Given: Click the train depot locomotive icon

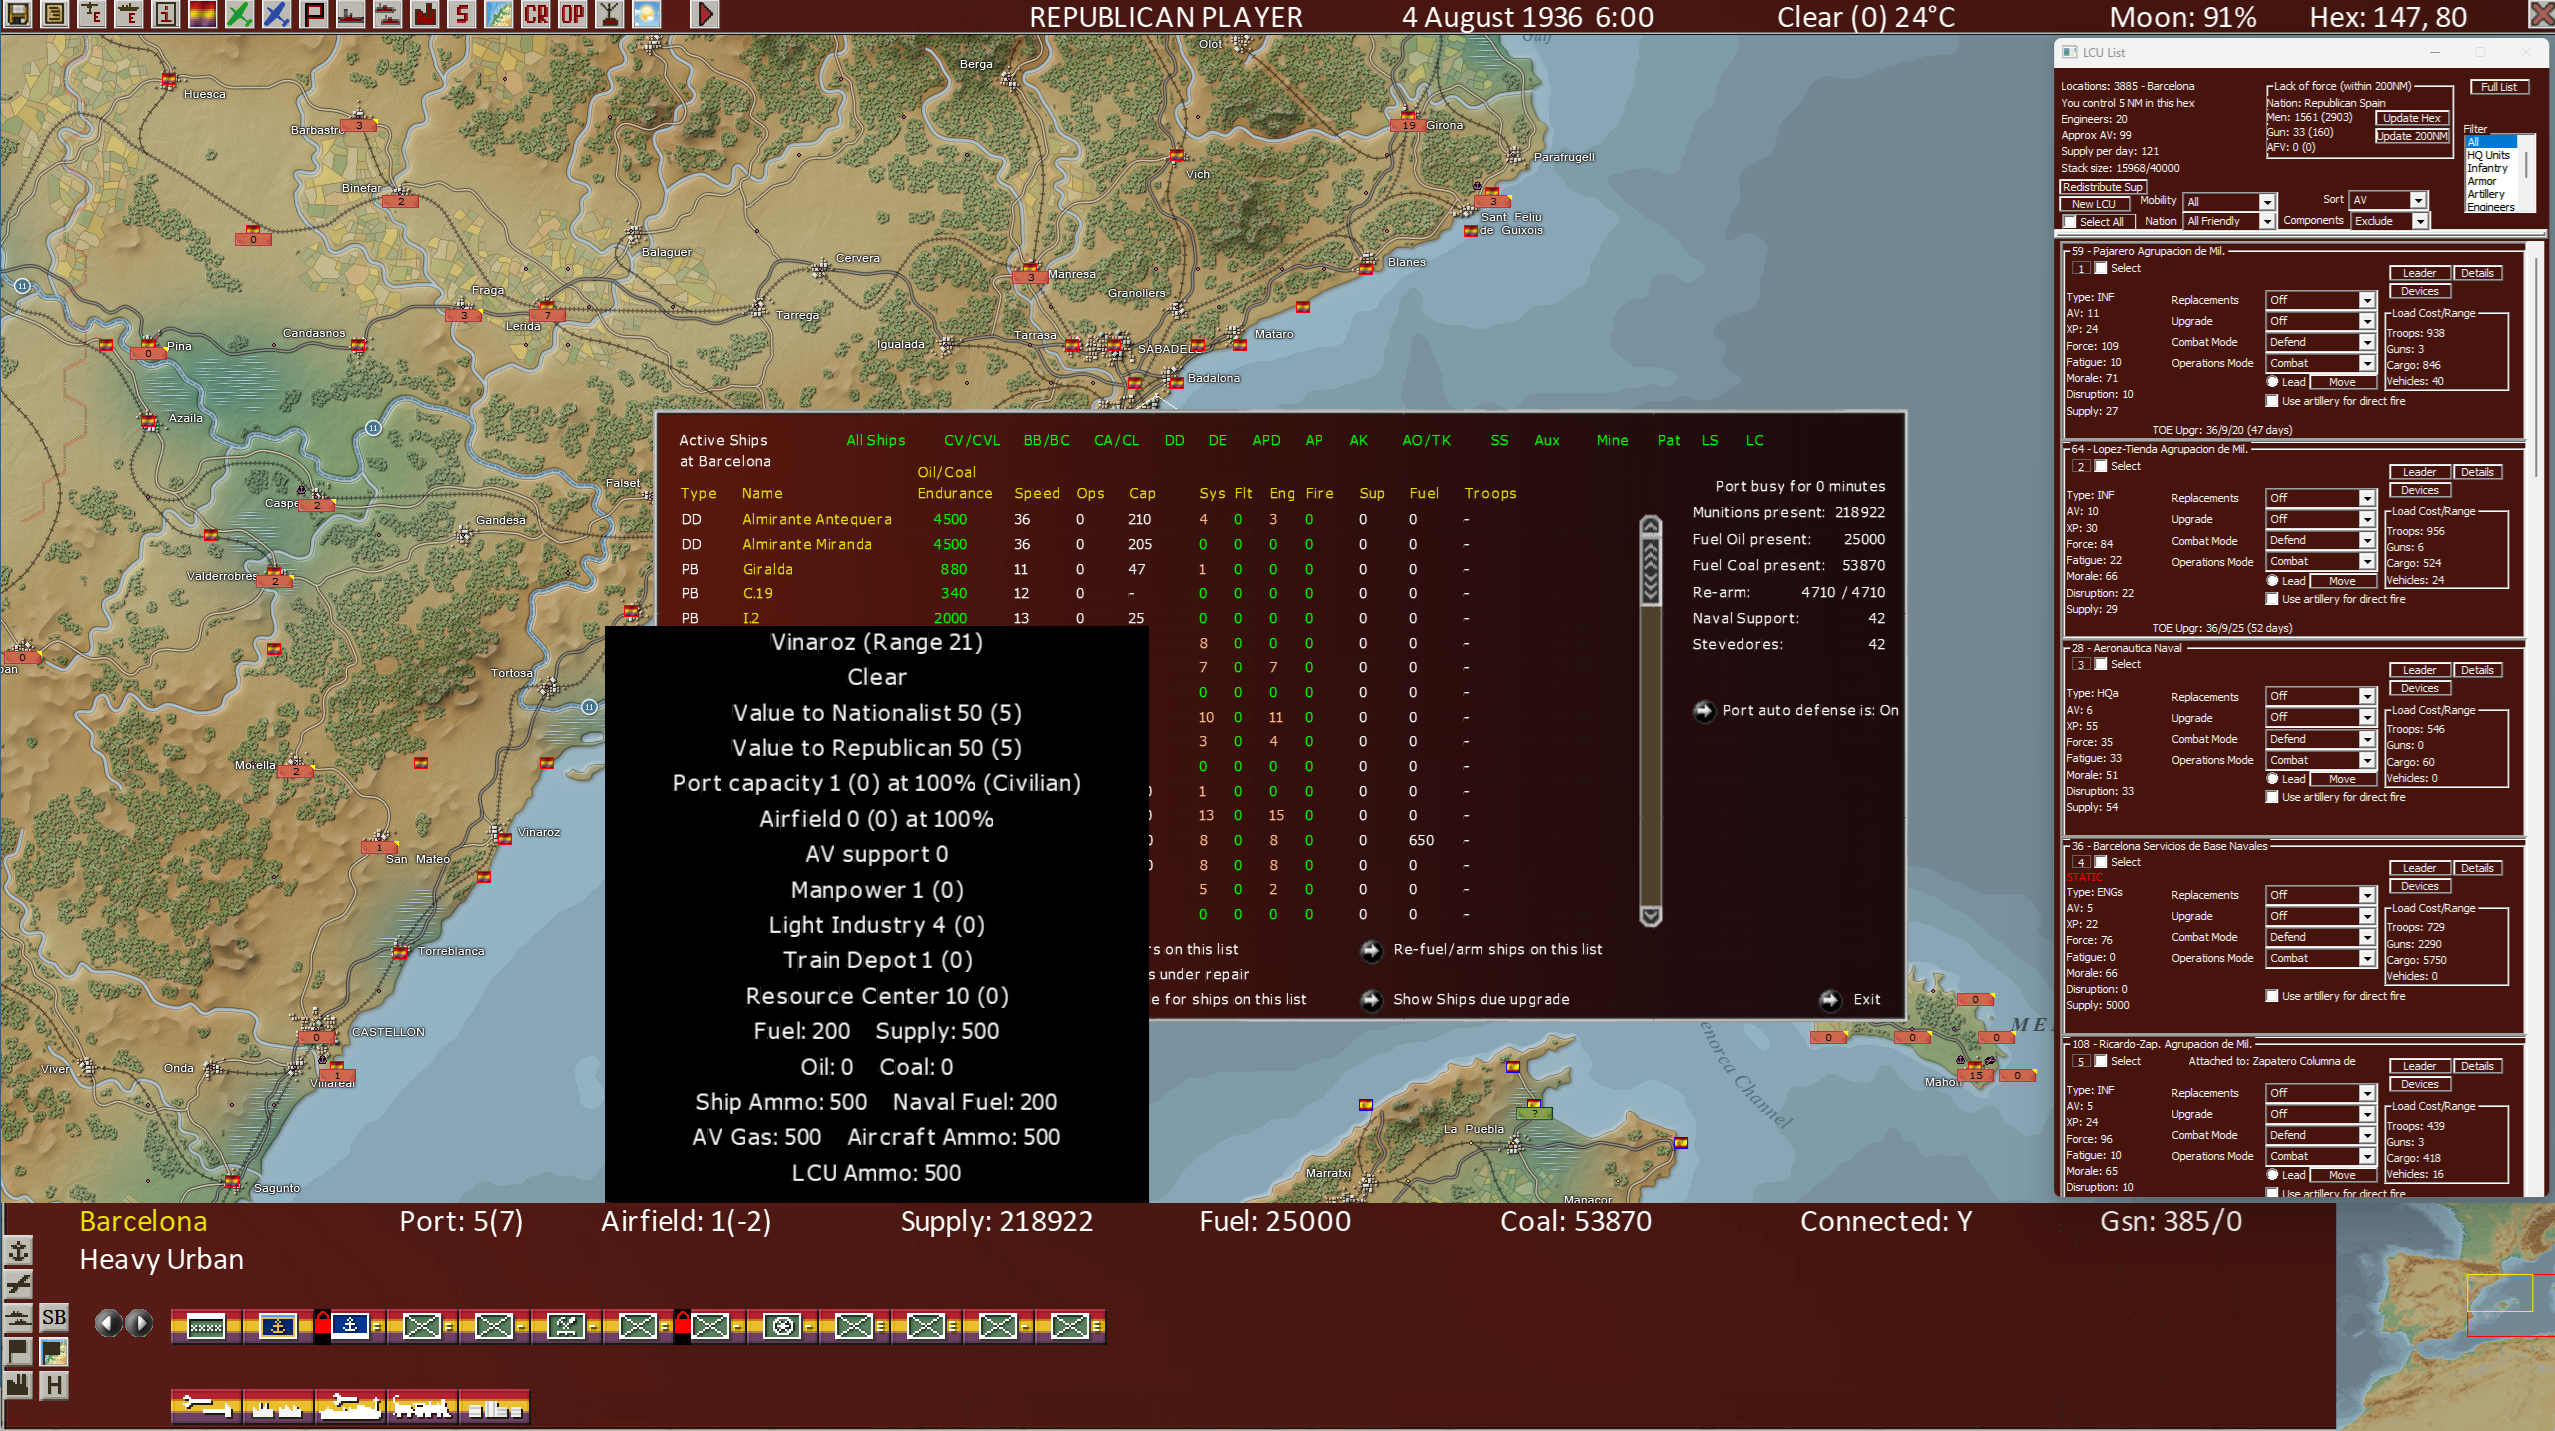Looking at the screenshot, I should 422,1407.
